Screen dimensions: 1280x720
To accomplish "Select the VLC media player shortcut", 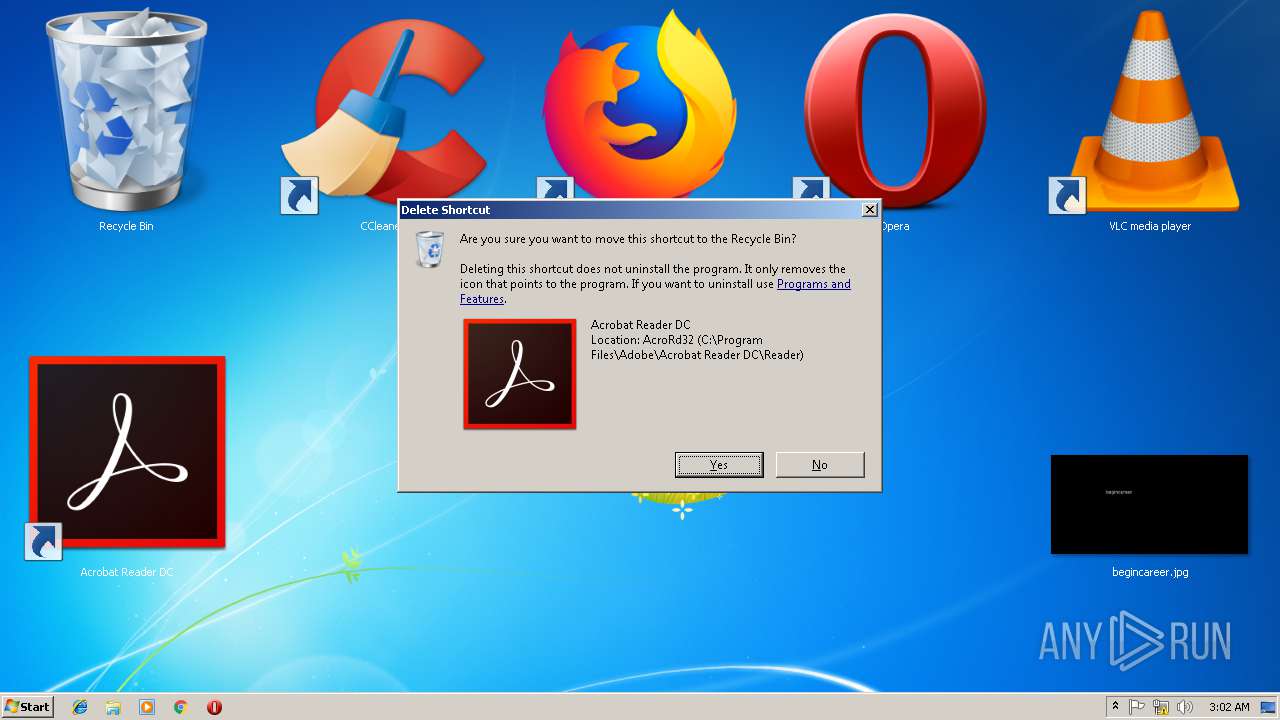I will pyautogui.click(x=1150, y=120).
